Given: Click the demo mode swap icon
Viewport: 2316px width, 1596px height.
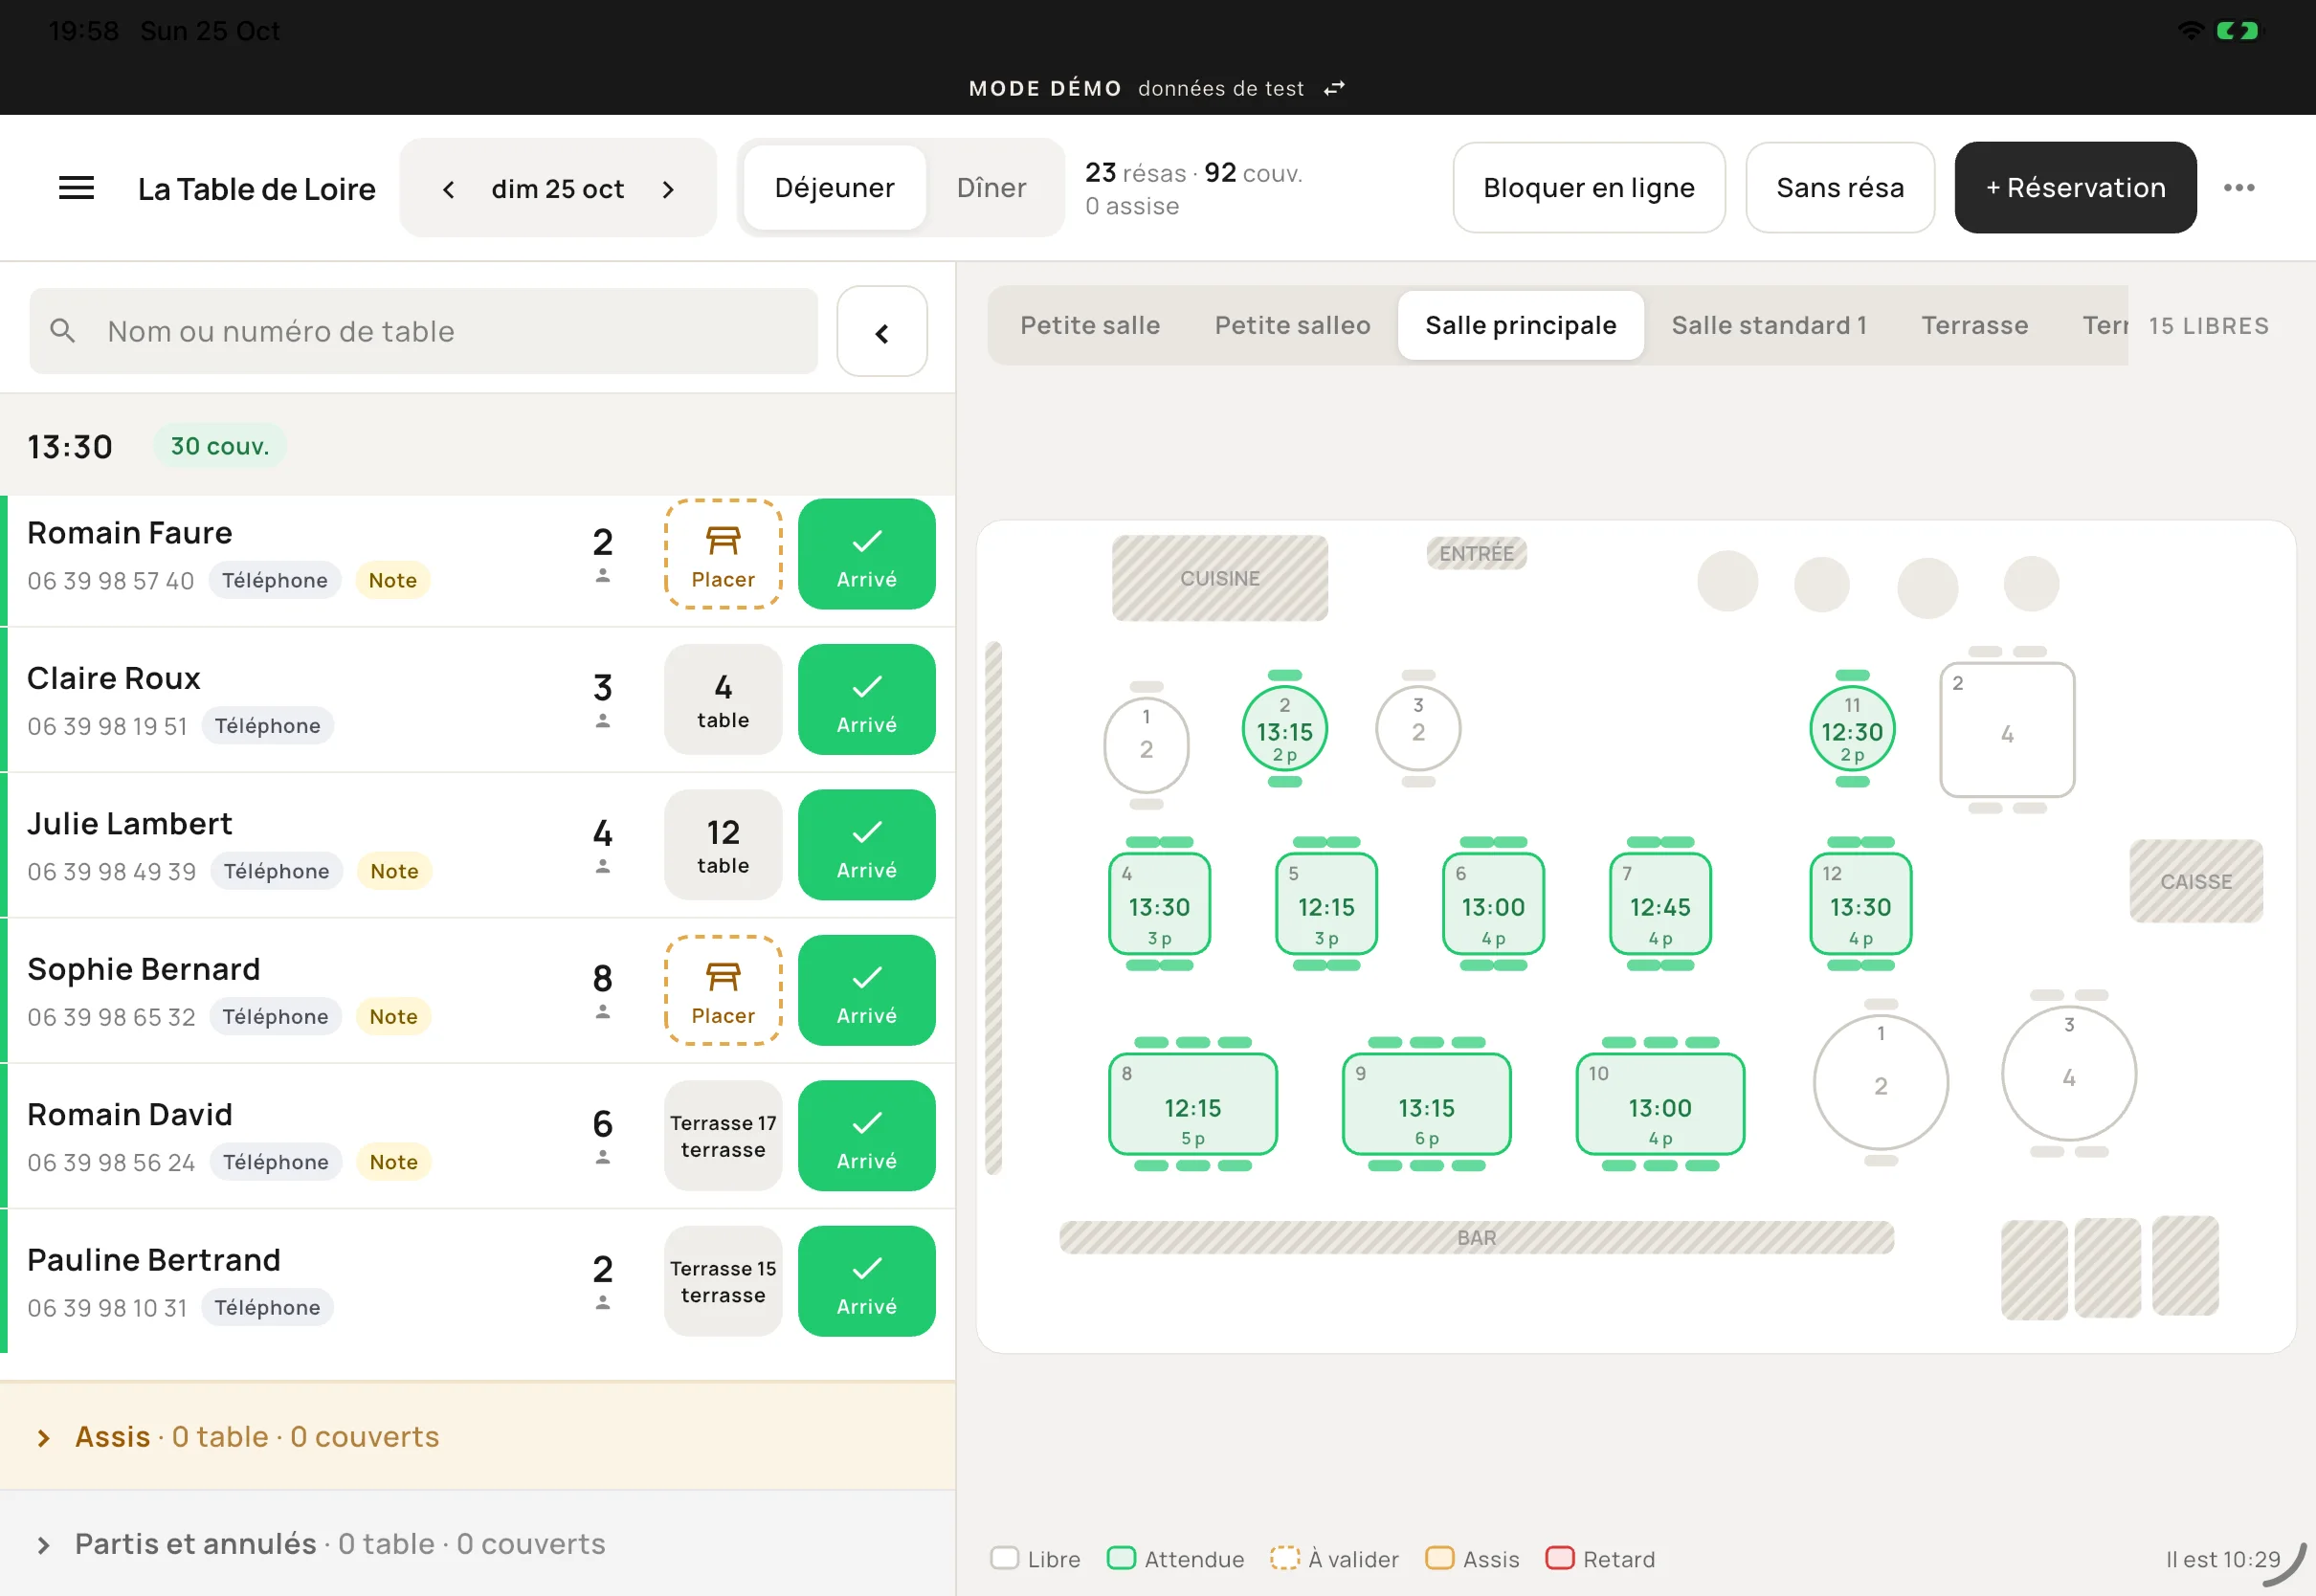Looking at the screenshot, I should [x=1334, y=89].
